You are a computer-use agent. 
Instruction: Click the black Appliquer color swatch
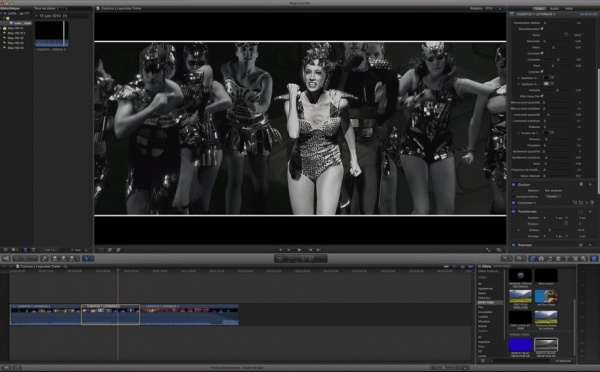click(546, 78)
